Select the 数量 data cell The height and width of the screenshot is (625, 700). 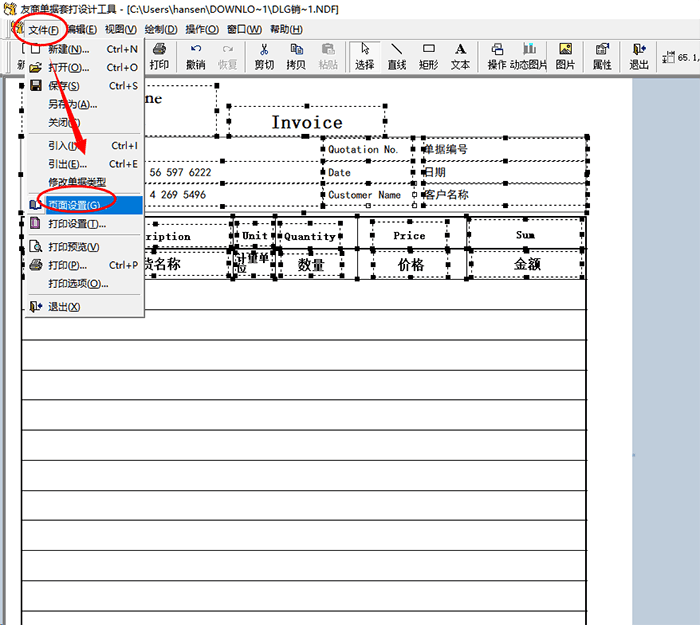[311, 265]
